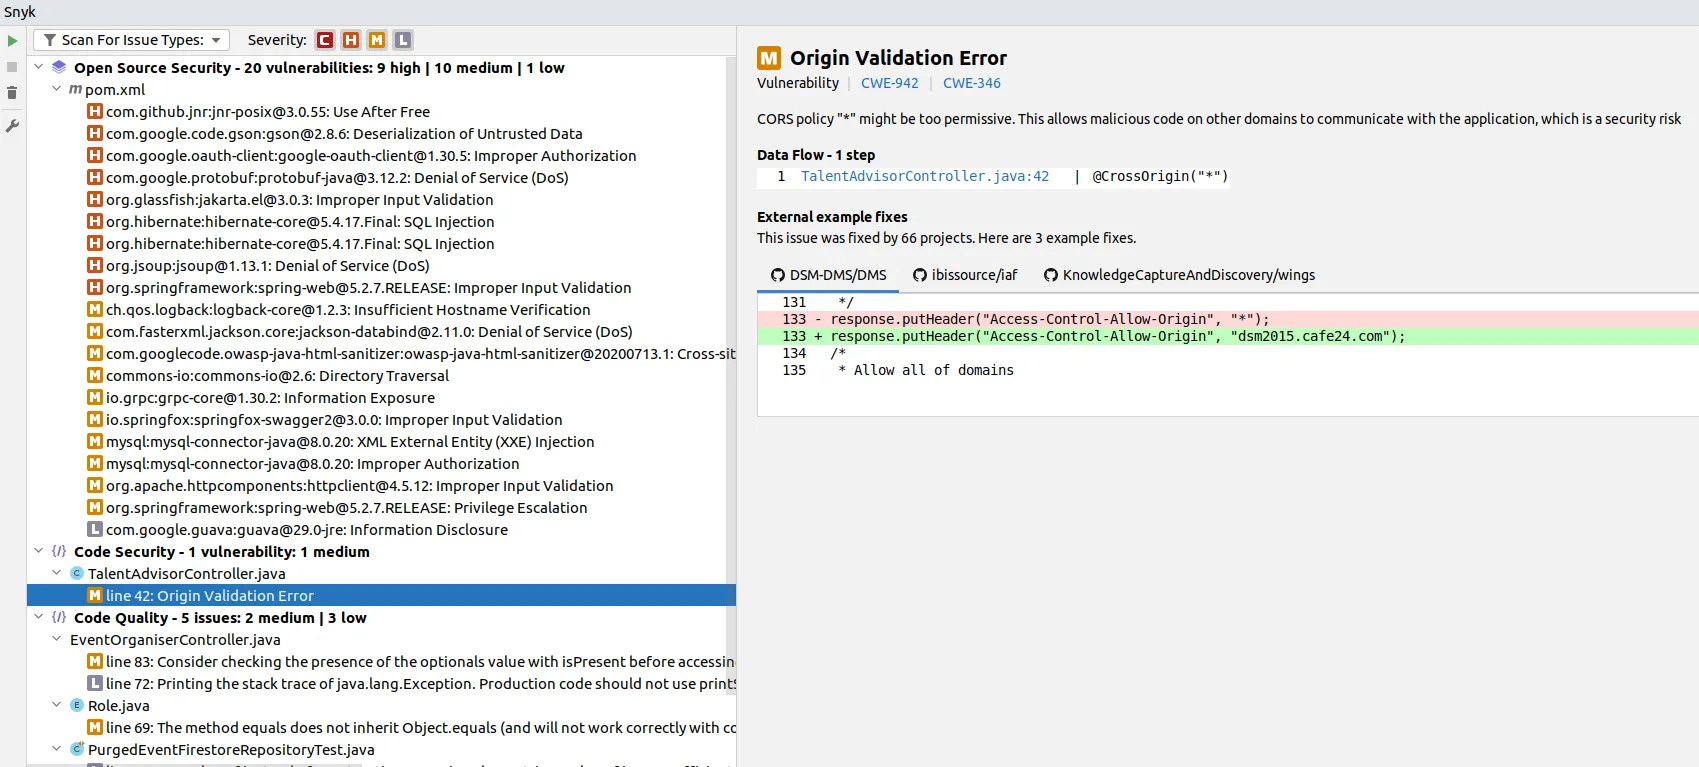Screen dimensions: 1699x767
Task: Toggle Low severity filter
Action: tap(403, 40)
